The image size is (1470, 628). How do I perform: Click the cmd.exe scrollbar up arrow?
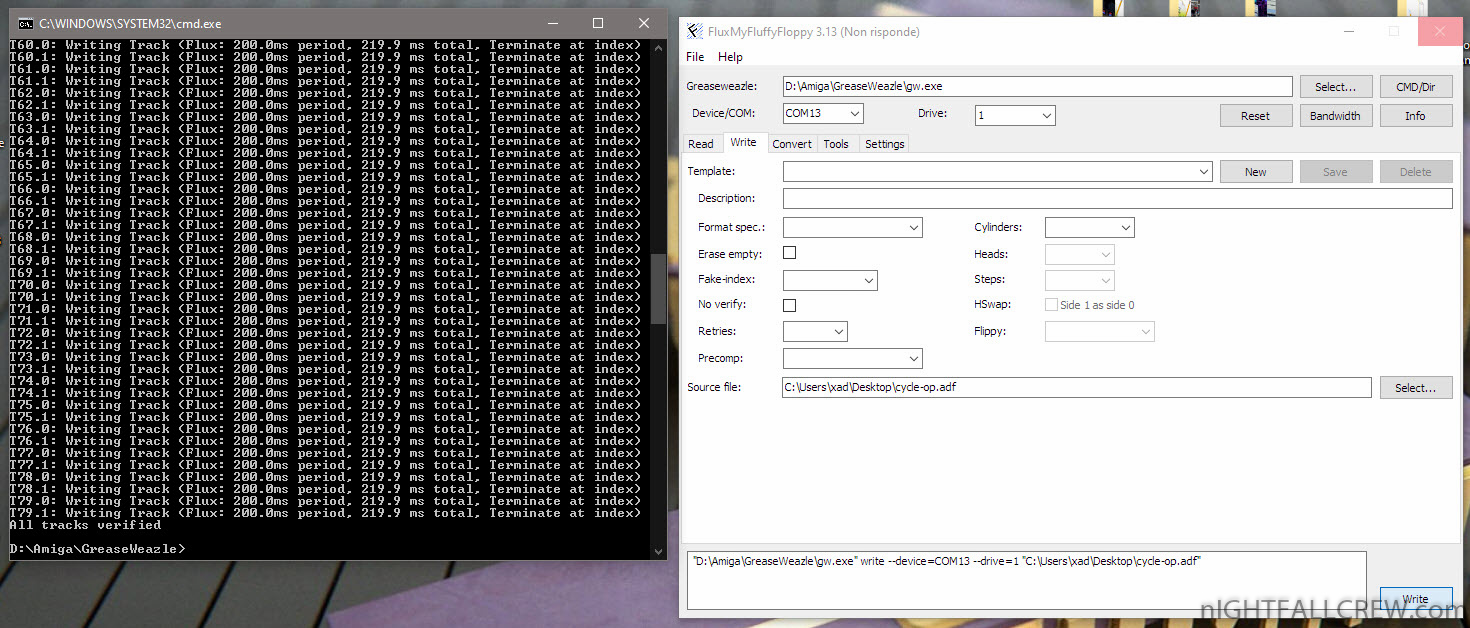pos(658,47)
